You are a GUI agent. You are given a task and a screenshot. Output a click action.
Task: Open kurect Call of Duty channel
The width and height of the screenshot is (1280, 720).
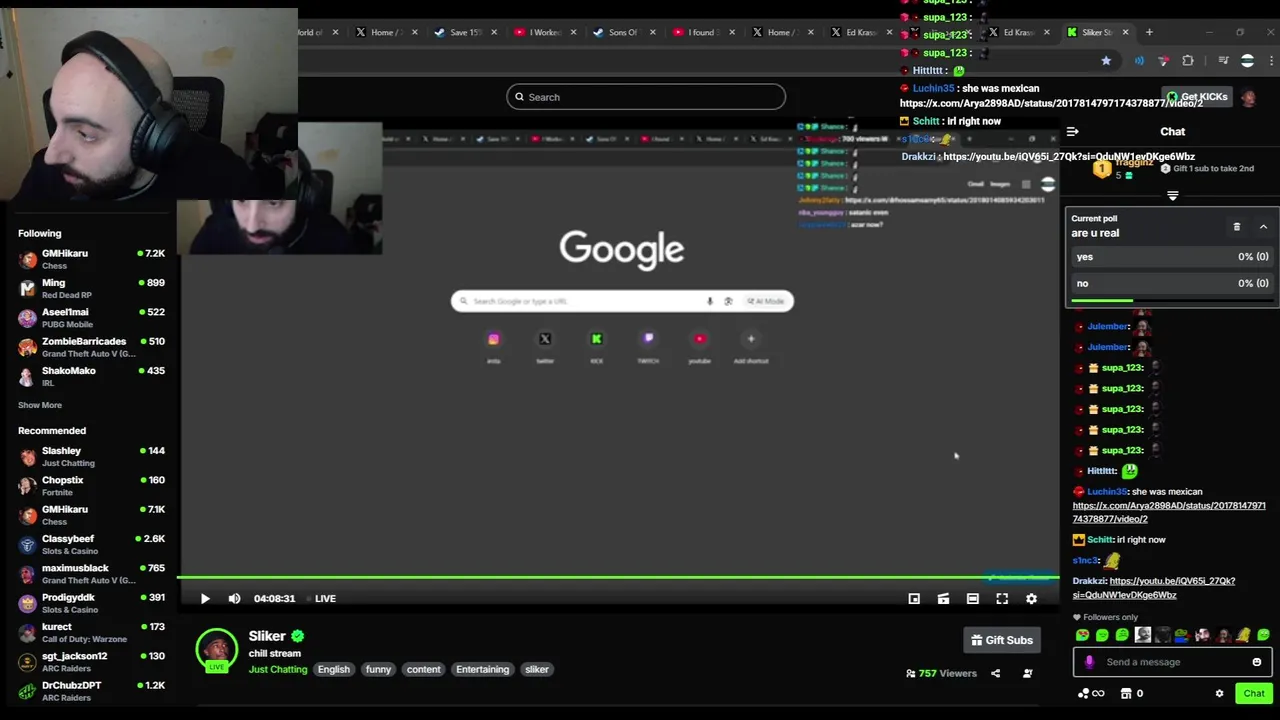click(x=92, y=632)
